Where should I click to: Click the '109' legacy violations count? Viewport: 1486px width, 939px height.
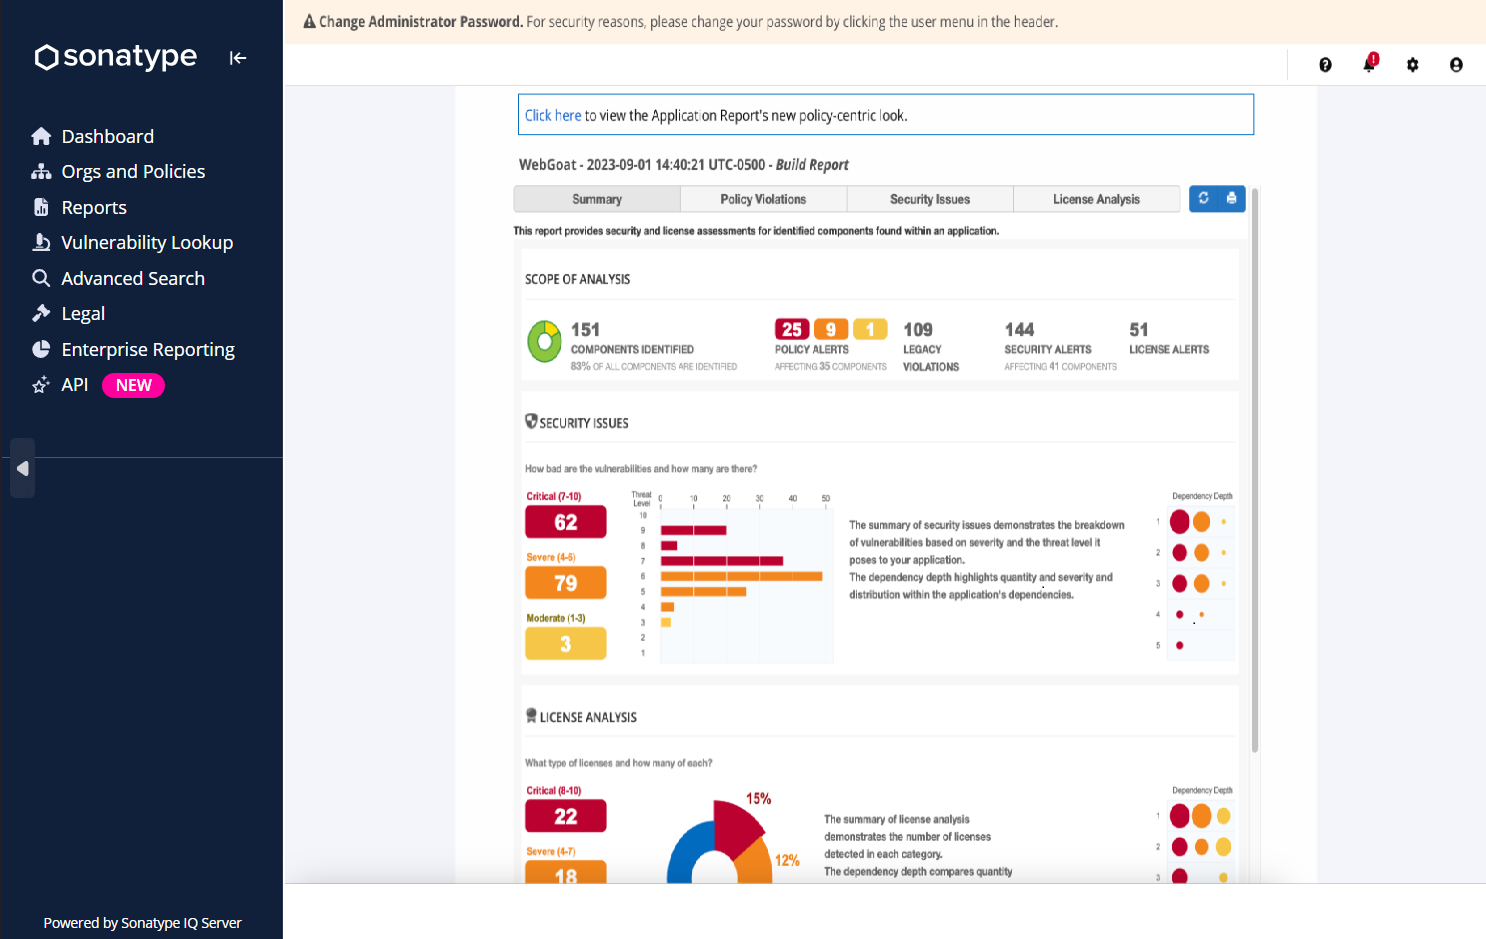tap(918, 330)
